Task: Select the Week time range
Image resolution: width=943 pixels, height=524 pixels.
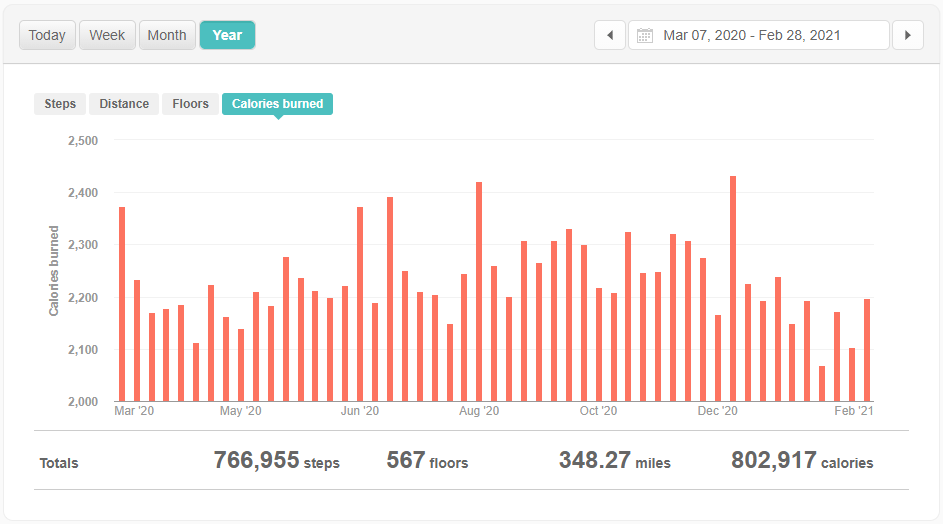Action: 107,35
